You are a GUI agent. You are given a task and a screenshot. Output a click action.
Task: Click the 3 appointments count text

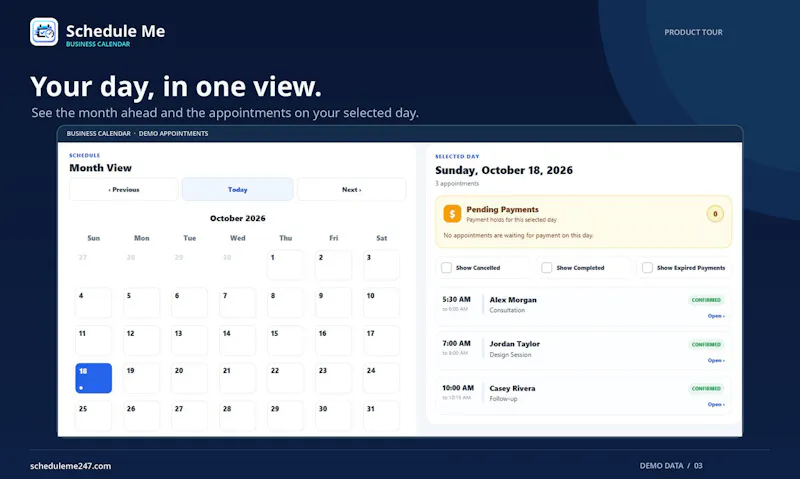click(457, 184)
